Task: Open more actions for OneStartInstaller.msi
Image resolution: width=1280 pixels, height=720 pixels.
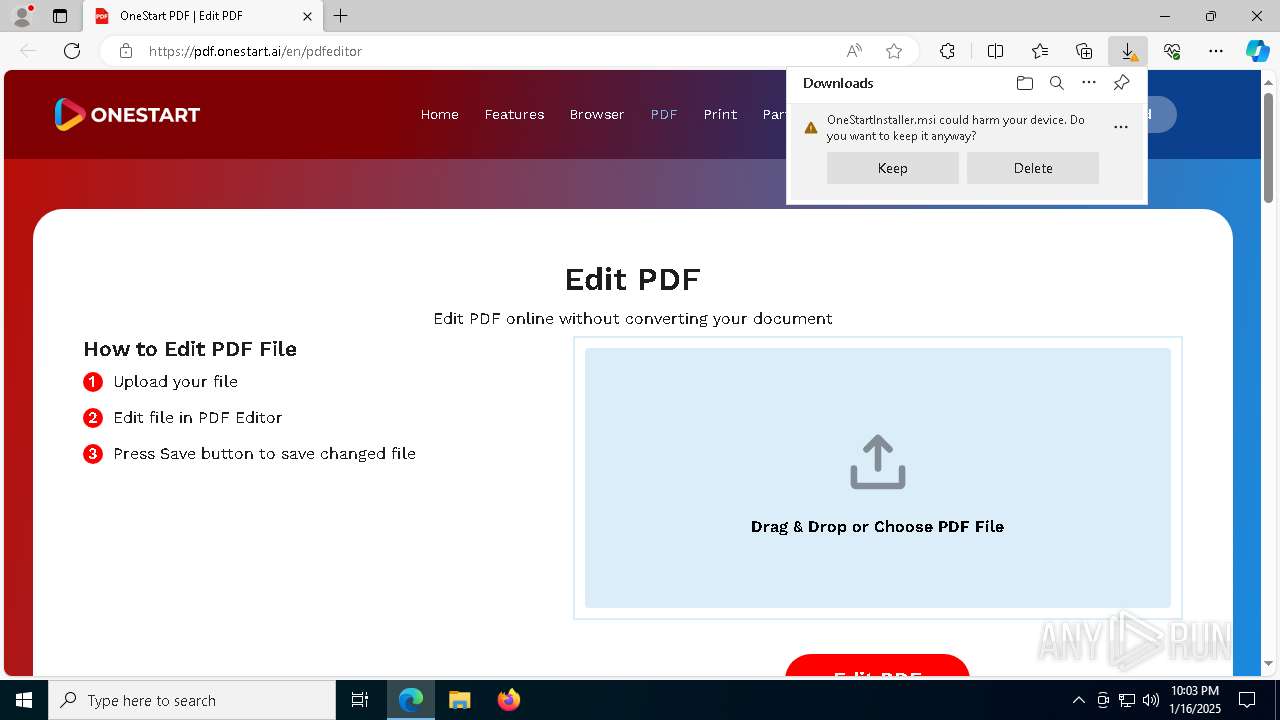Action: (x=1121, y=127)
